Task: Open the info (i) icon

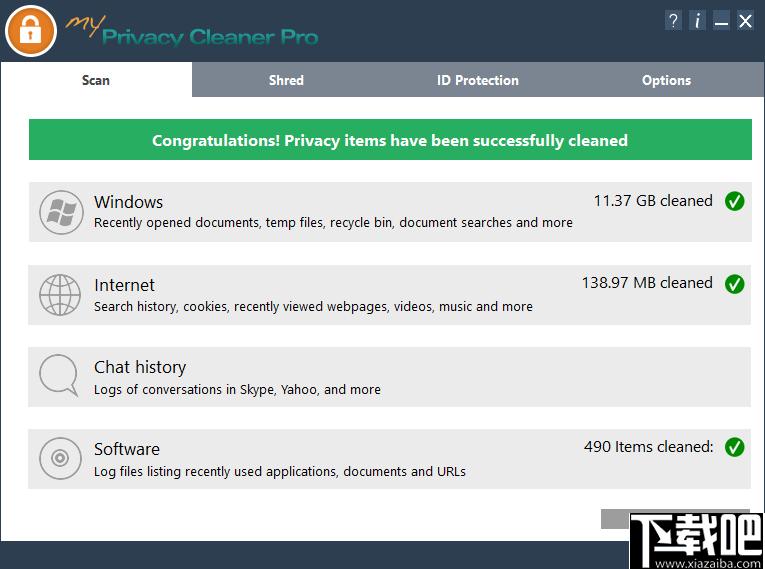Action: [697, 20]
